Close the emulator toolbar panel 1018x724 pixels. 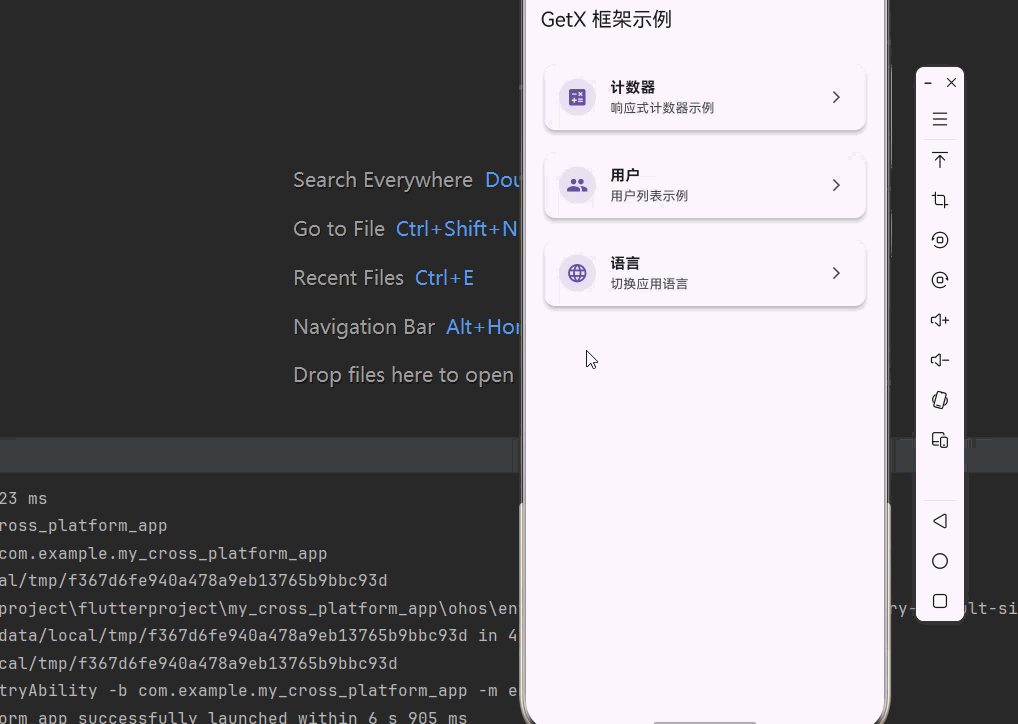tap(951, 82)
